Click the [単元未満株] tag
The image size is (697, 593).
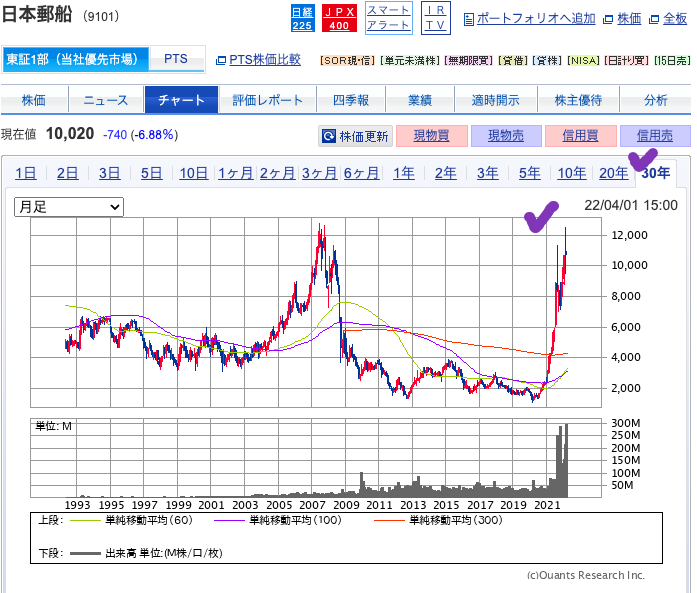(x=410, y=60)
